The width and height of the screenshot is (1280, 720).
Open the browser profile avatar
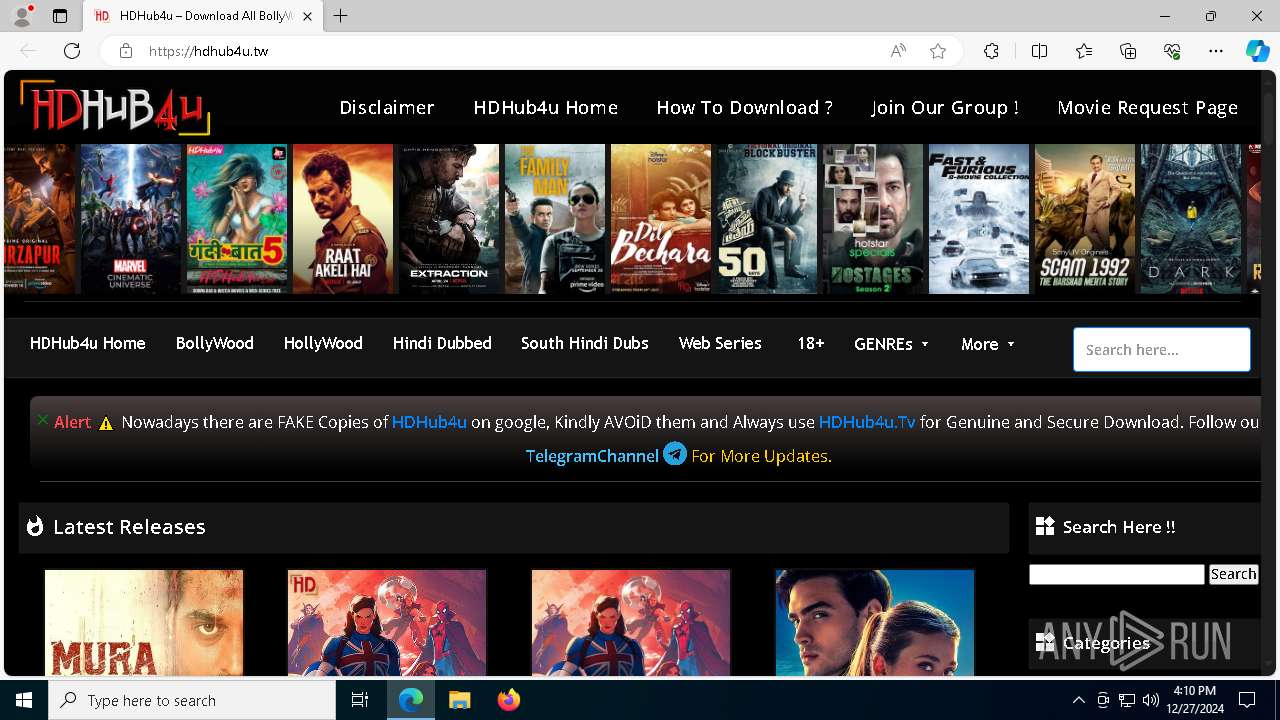(x=22, y=16)
